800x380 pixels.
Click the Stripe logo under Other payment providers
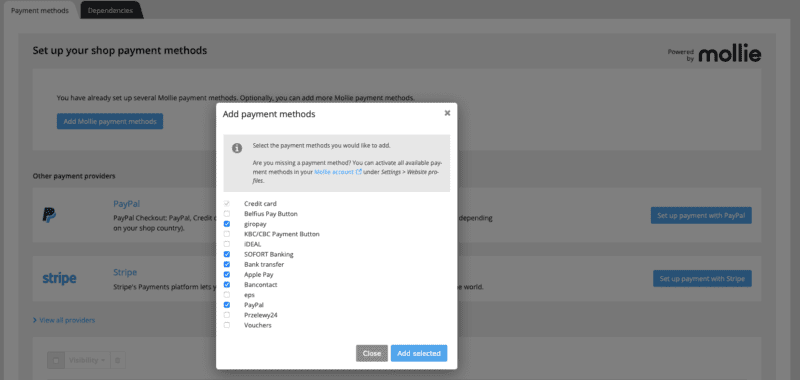[x=59, y=278]
